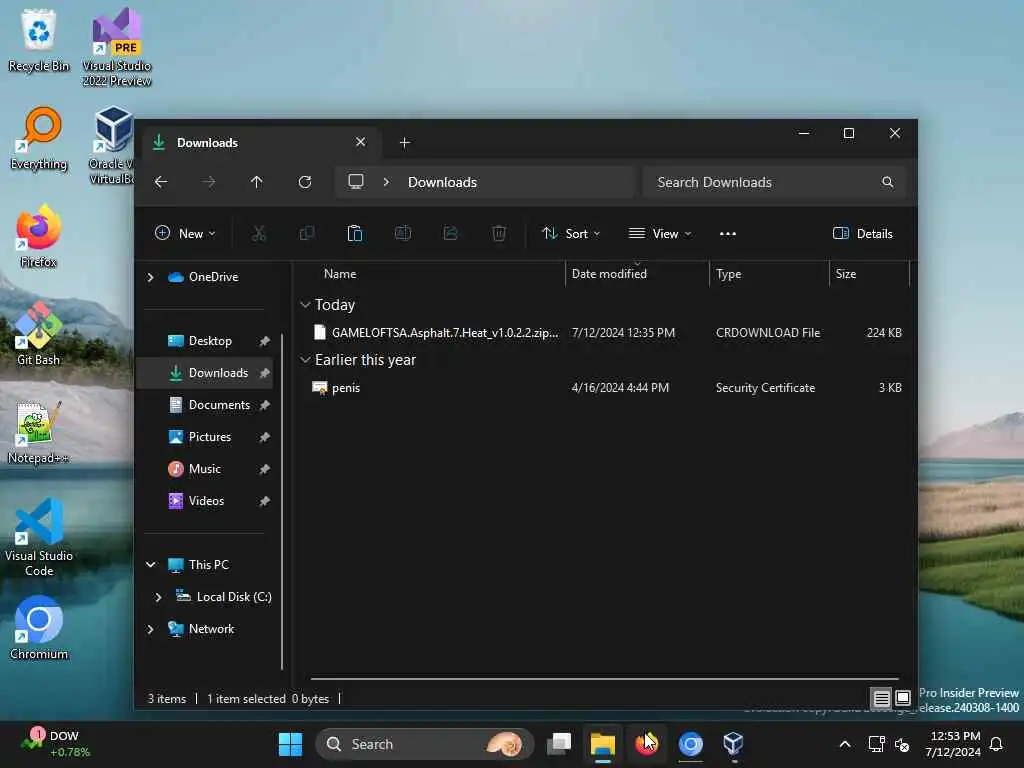Select the Notepad++ desktop shortcut
This screenshot has width=1024, height=768.
pyautogui.click(x=39, y=432)
